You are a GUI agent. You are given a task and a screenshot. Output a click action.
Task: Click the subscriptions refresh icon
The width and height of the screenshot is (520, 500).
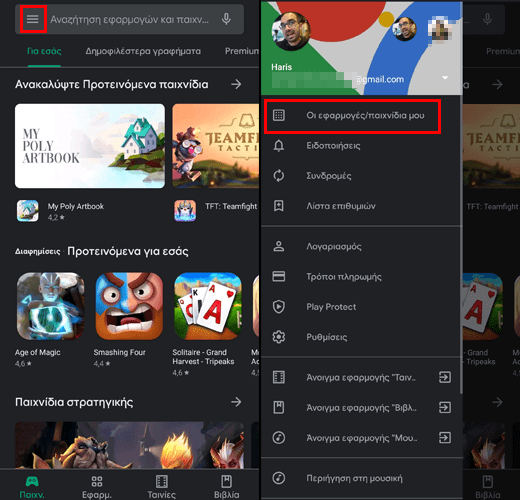(279, 176)
